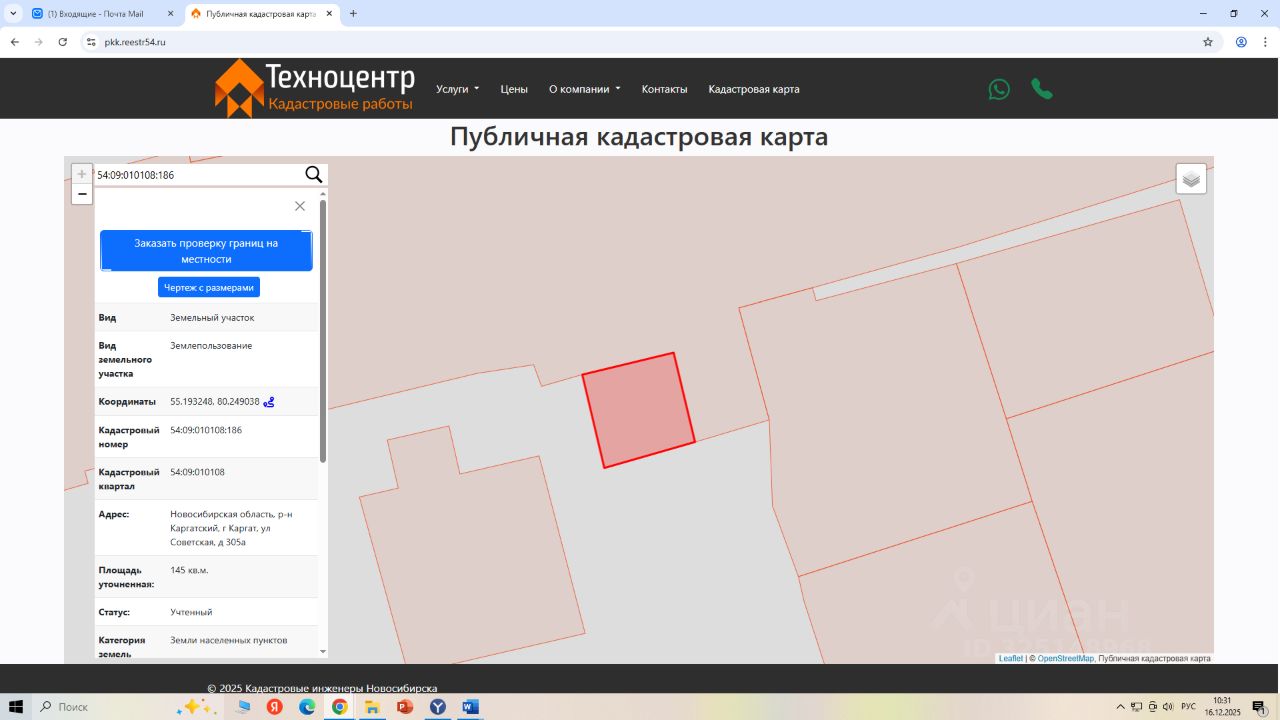Close the Почта Mail tab
The height and width of the screenshot is (720, 1280).
tap(170, 14)
